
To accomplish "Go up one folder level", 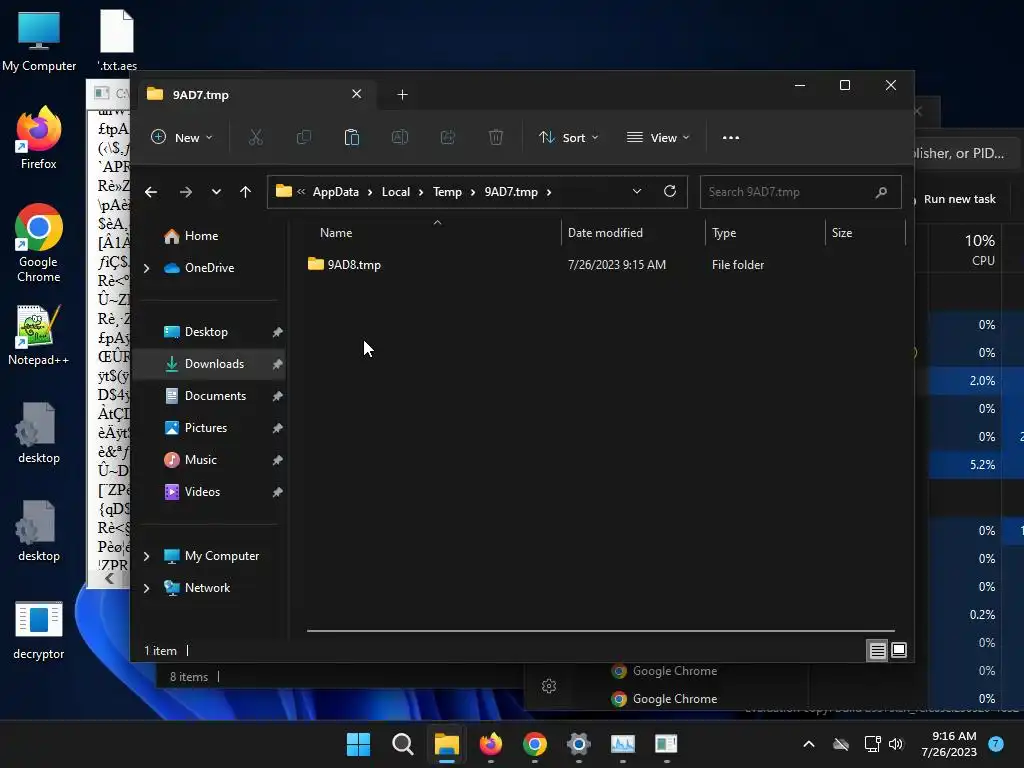I will pyautogui.click(x=246, y=192).
